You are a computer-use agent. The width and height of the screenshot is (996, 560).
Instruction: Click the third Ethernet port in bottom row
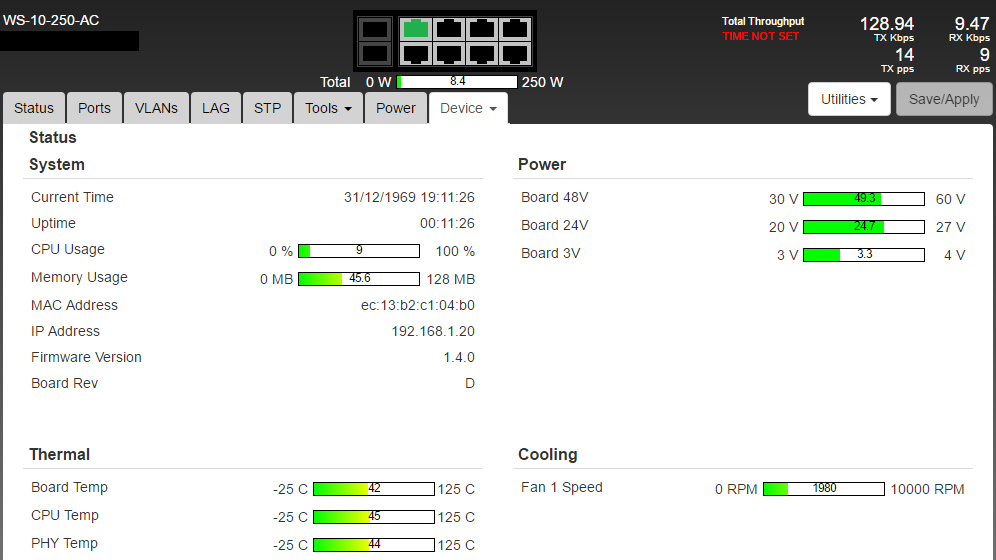click(x=482, y=53)
